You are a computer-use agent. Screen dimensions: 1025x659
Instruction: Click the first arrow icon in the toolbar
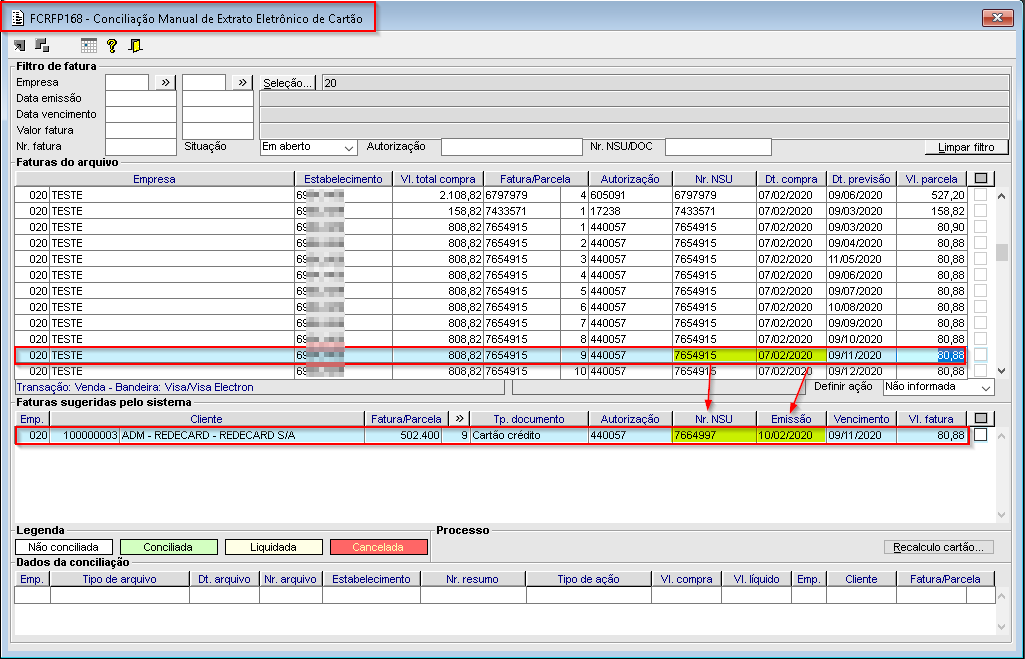click(20, 46)
